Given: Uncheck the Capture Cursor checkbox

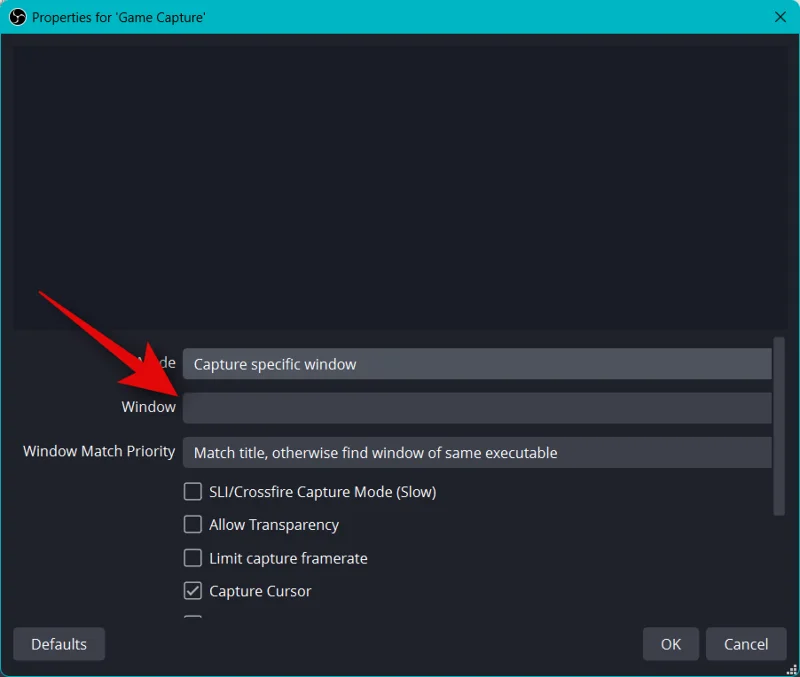Looking at the screenshot, I should 193,591.
